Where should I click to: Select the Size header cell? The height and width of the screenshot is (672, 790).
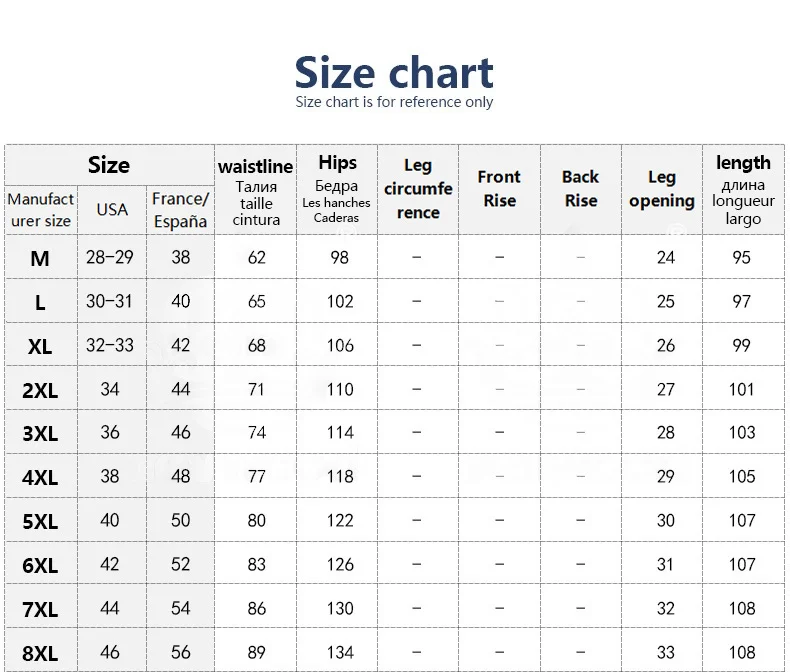tap(109, 165)
